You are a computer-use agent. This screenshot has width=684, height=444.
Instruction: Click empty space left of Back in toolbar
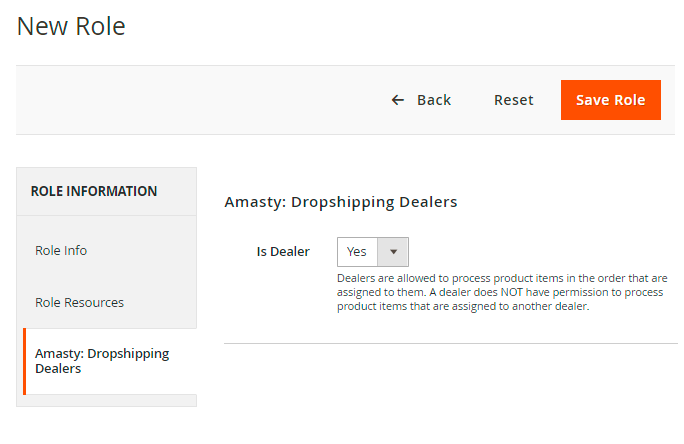click(200, 100)
